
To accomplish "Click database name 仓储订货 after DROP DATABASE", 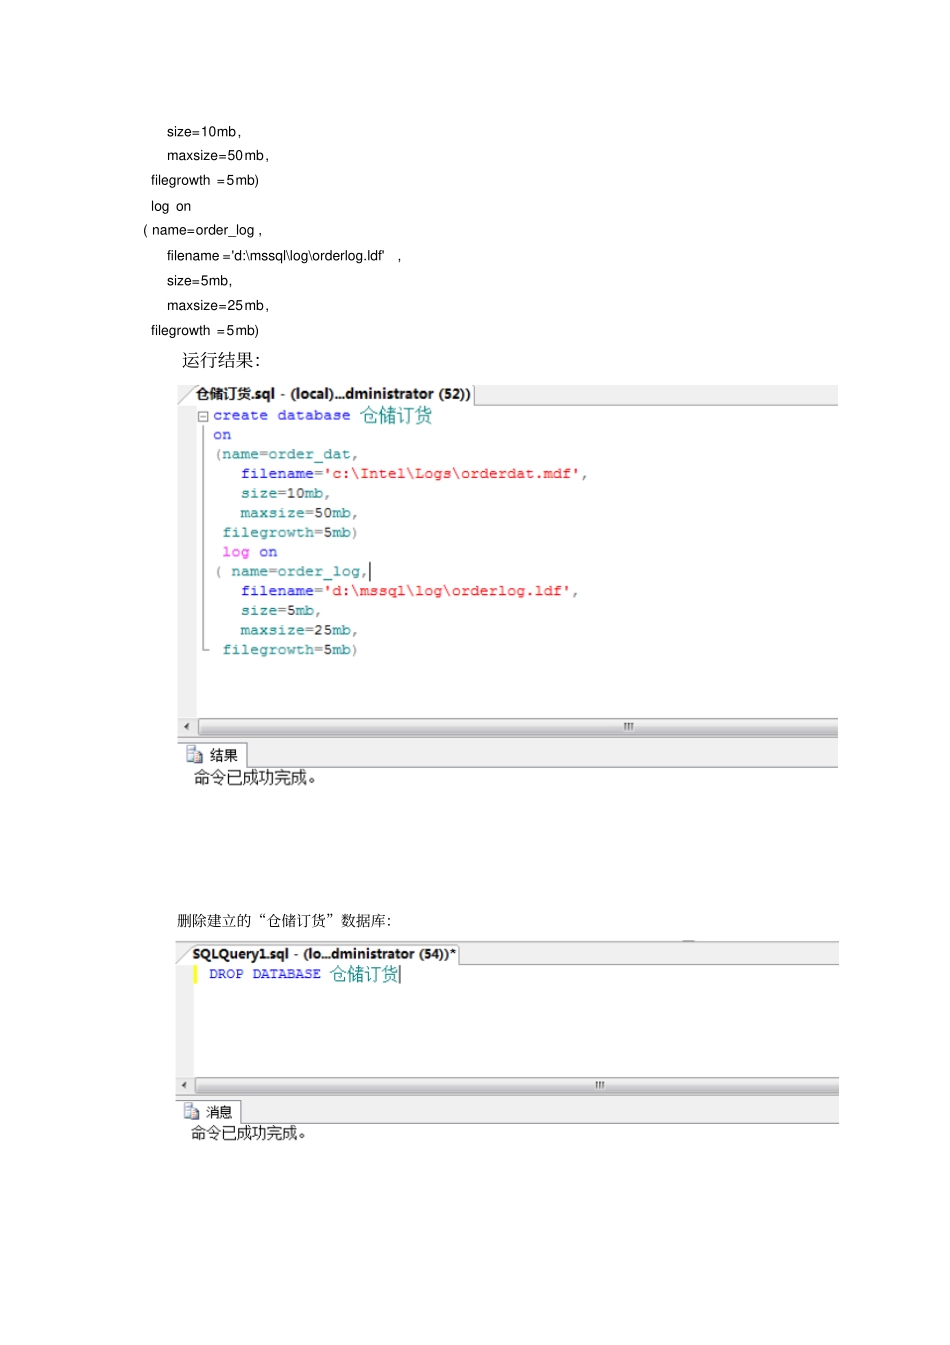I will pyautogui.click(x=365, y=974).
